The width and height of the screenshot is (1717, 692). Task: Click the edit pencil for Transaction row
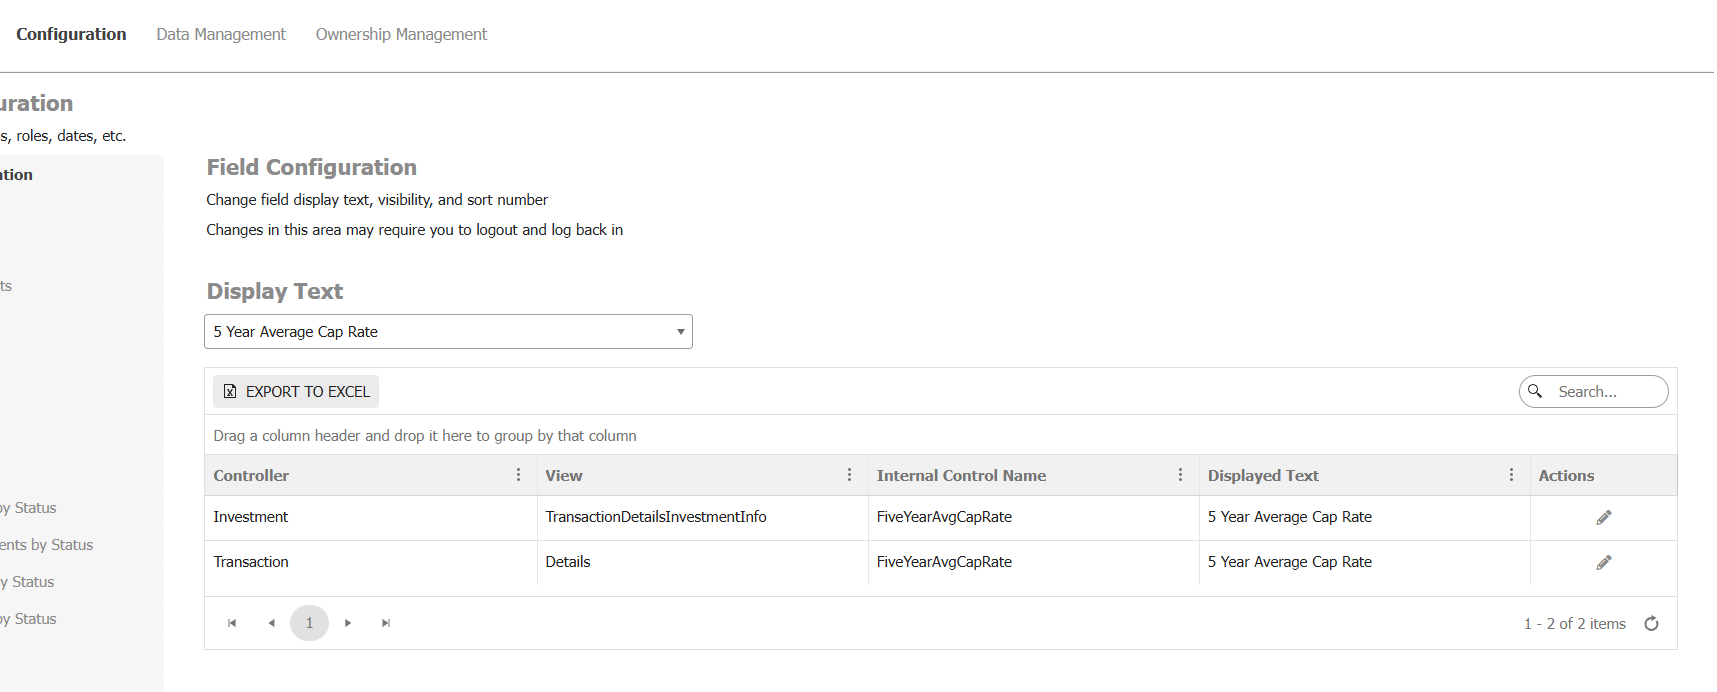[x=1603, y=562]
